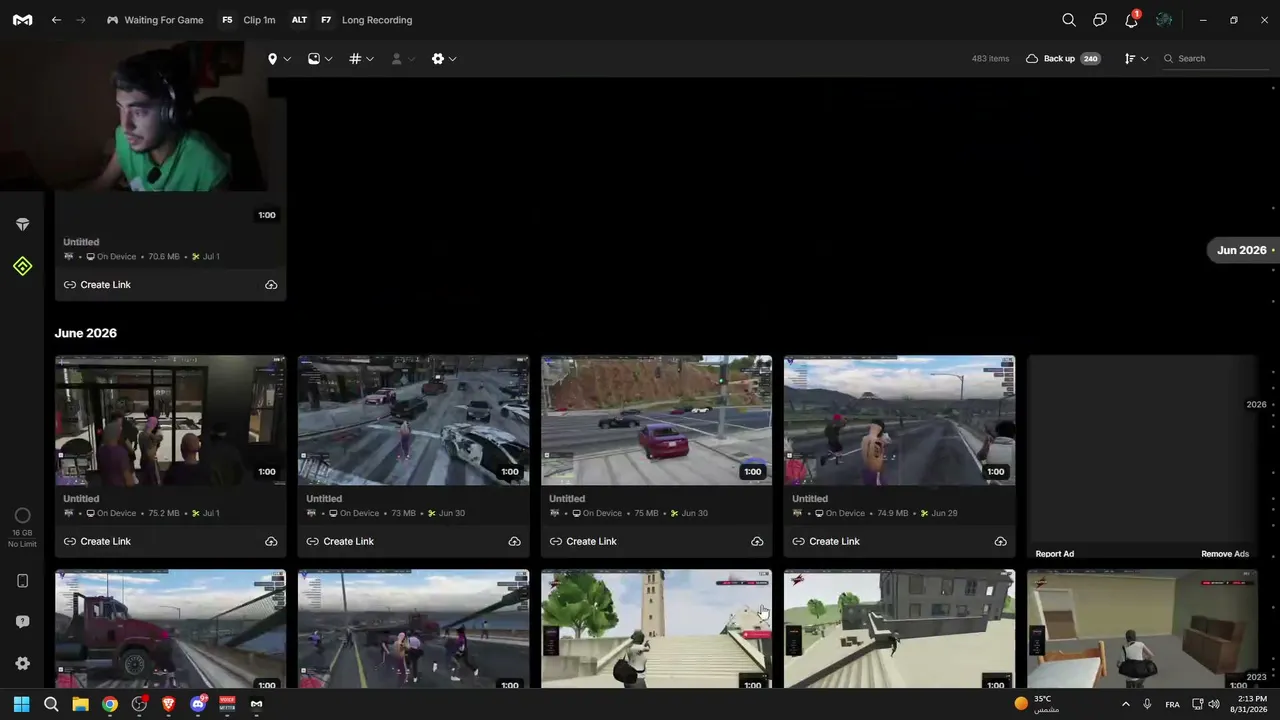The image size is (1280, 720).
Task: Open the 75.2 MB clip thumbnail
Action: point(170,420)
